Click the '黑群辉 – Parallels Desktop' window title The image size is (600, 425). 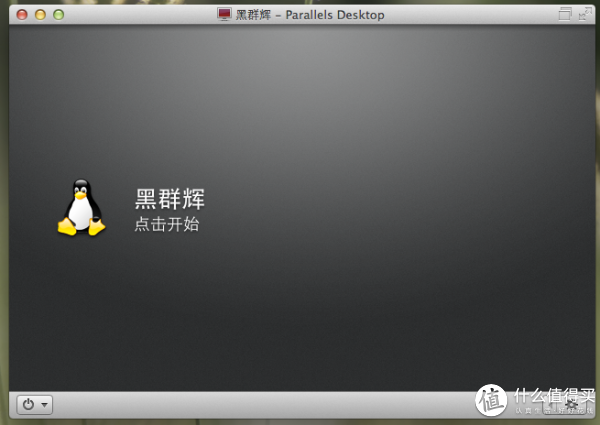(310, 15)
